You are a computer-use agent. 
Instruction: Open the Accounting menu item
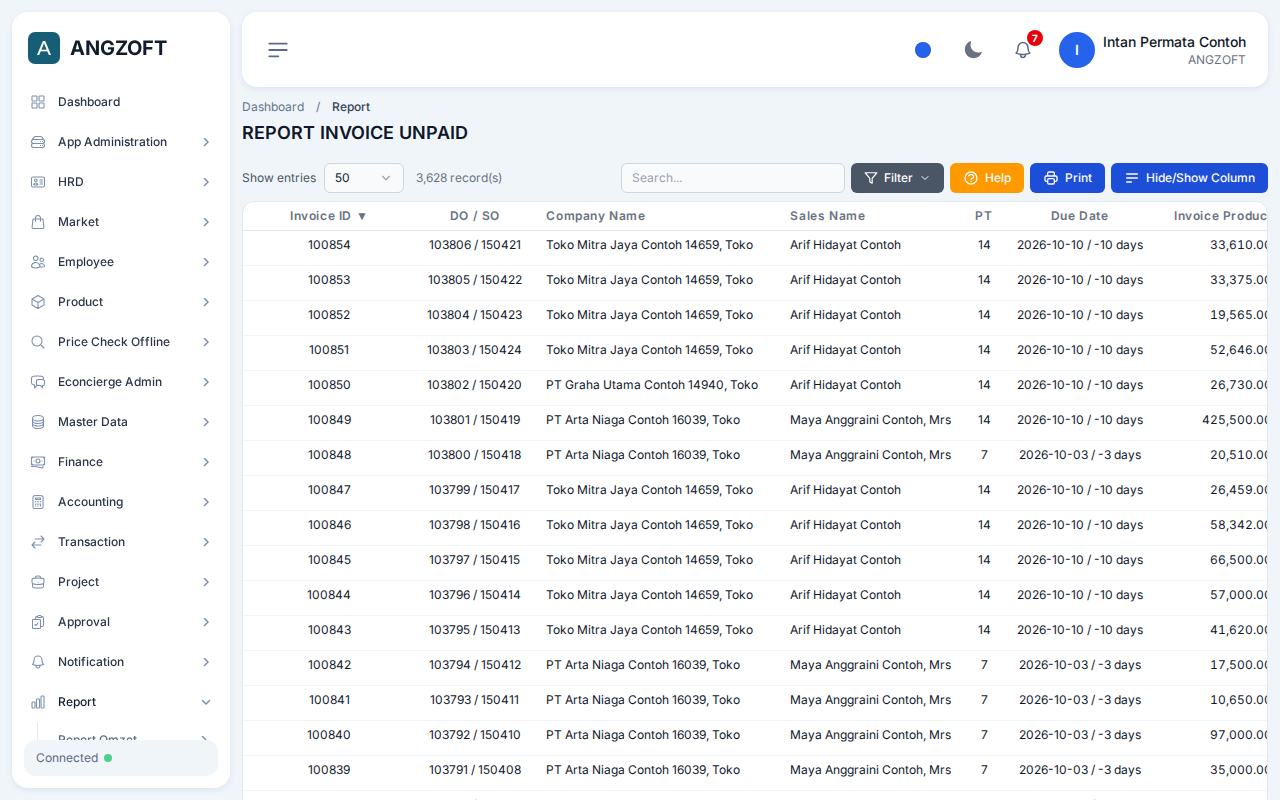(121, 502)
